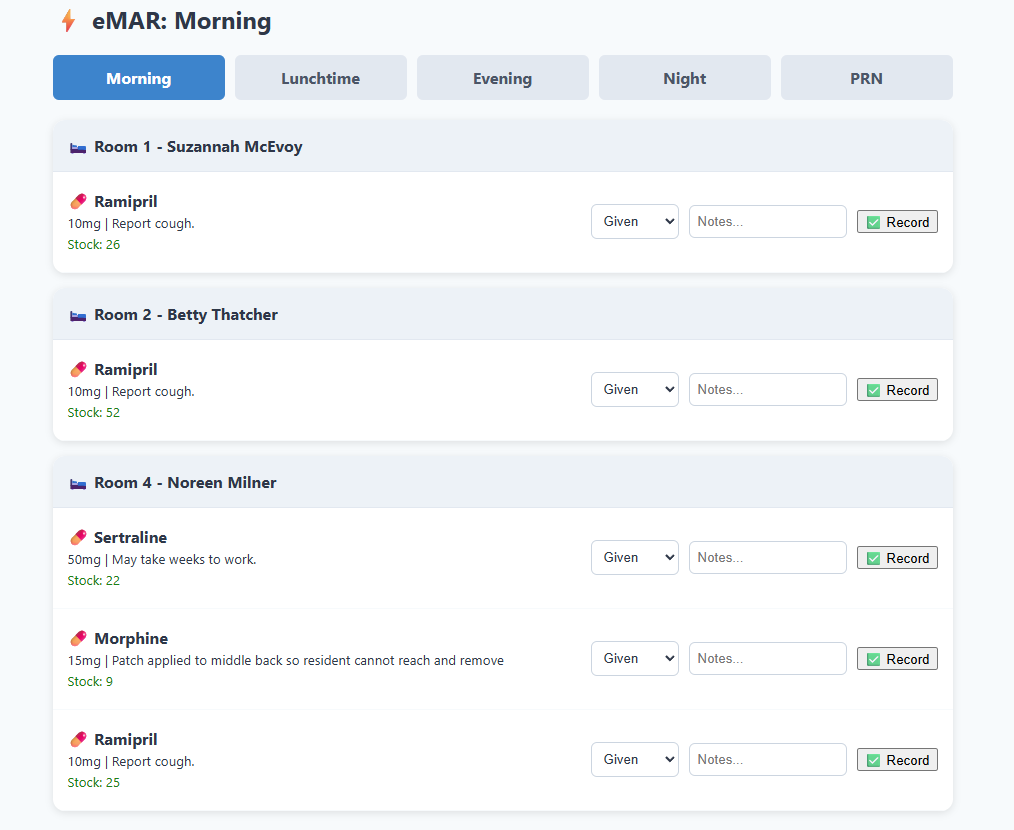The height and width of the screenshot is (830, 1014).
Task: Select the Morning tab
Action: coord(139,78)
